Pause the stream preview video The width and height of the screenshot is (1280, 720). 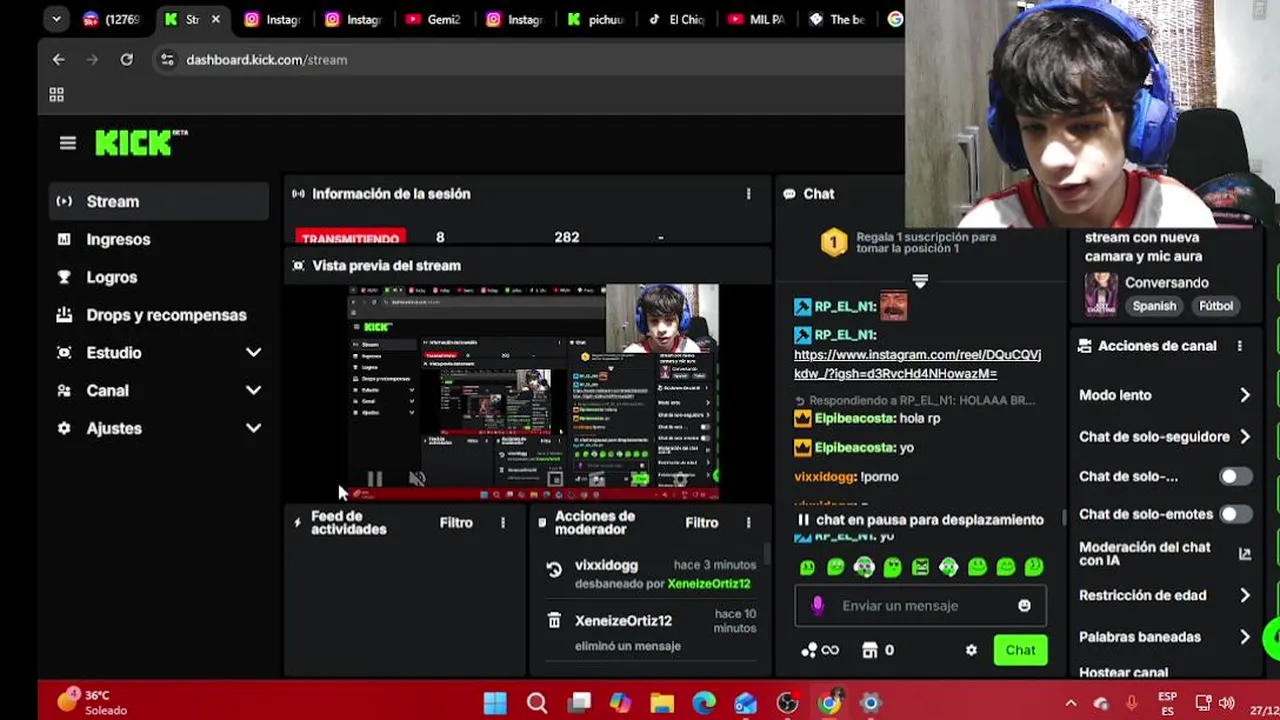point(374,480)
